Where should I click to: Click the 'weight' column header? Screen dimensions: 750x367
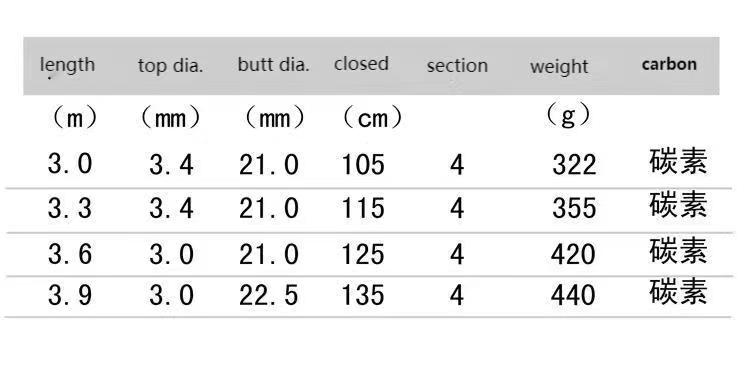point(559,67)
